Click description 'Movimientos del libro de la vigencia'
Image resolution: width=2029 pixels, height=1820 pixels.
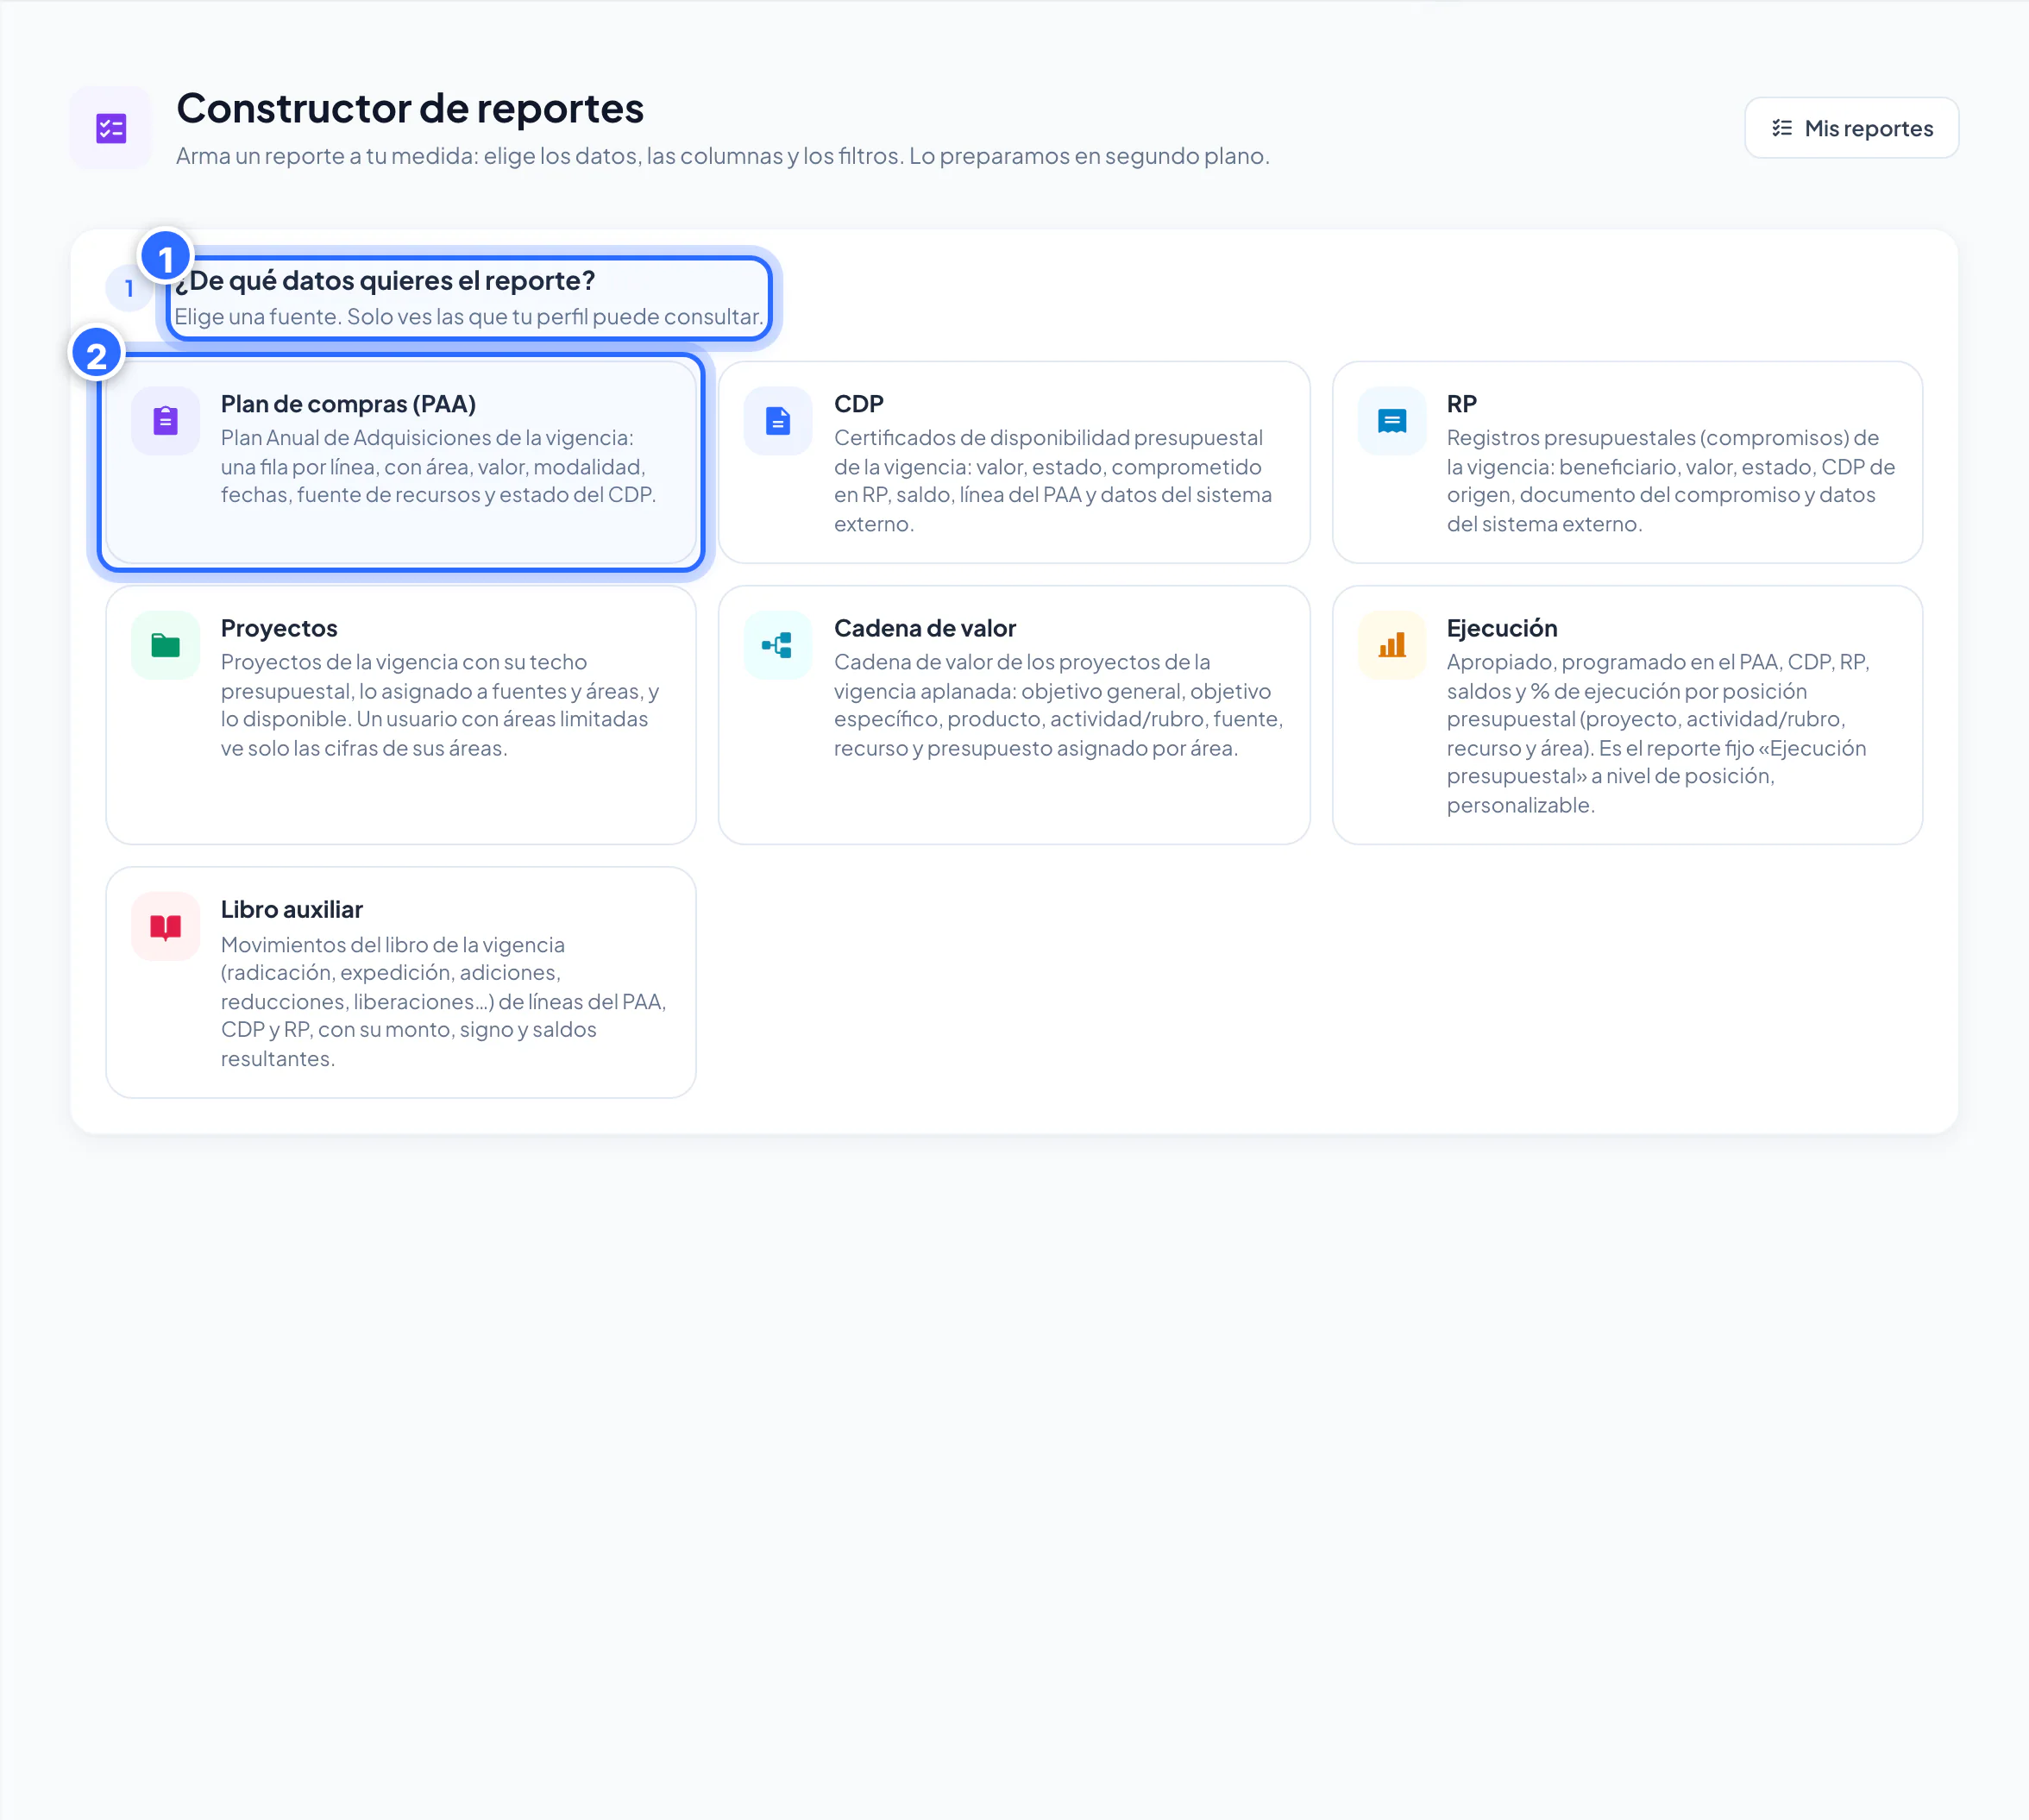pyautogui.click(x=392, y=945)
